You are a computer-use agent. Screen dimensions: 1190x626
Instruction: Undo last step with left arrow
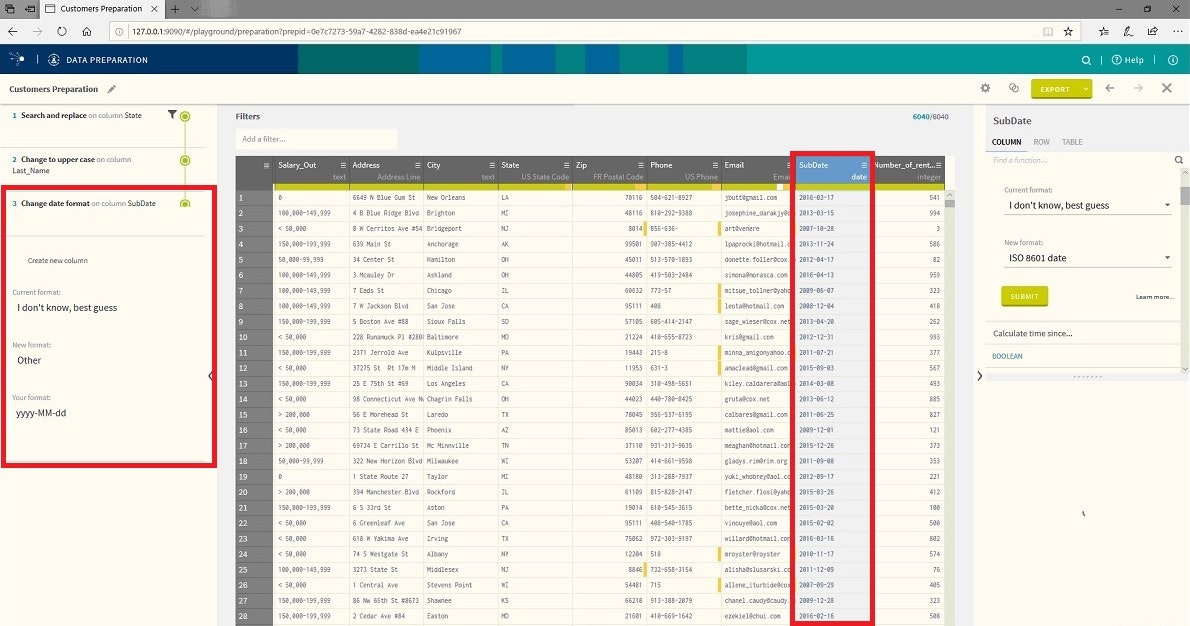pos(1110,88)
